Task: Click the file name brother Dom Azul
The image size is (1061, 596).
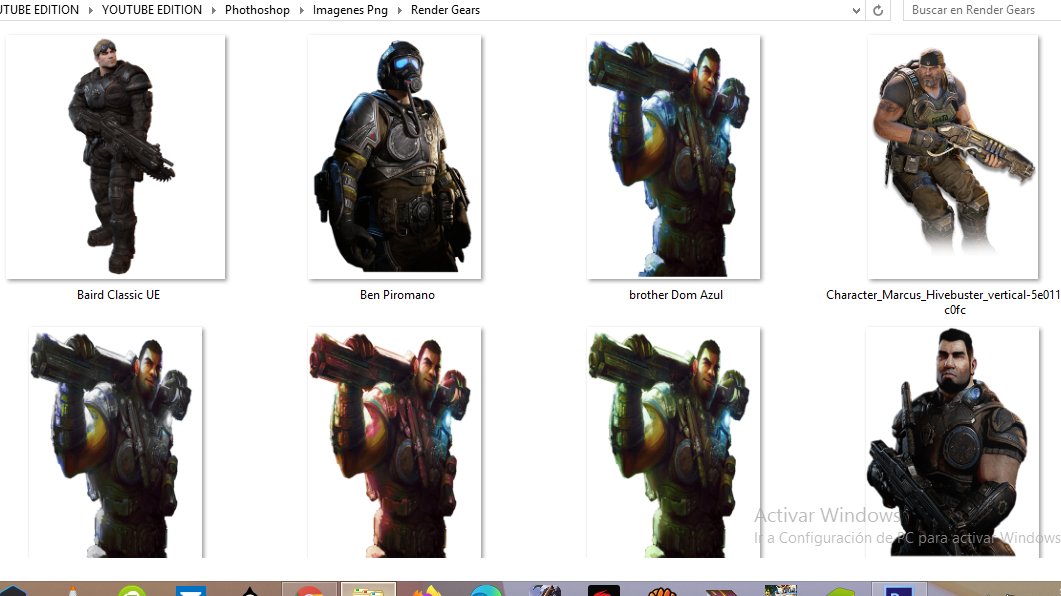Action: coord(676,295)
